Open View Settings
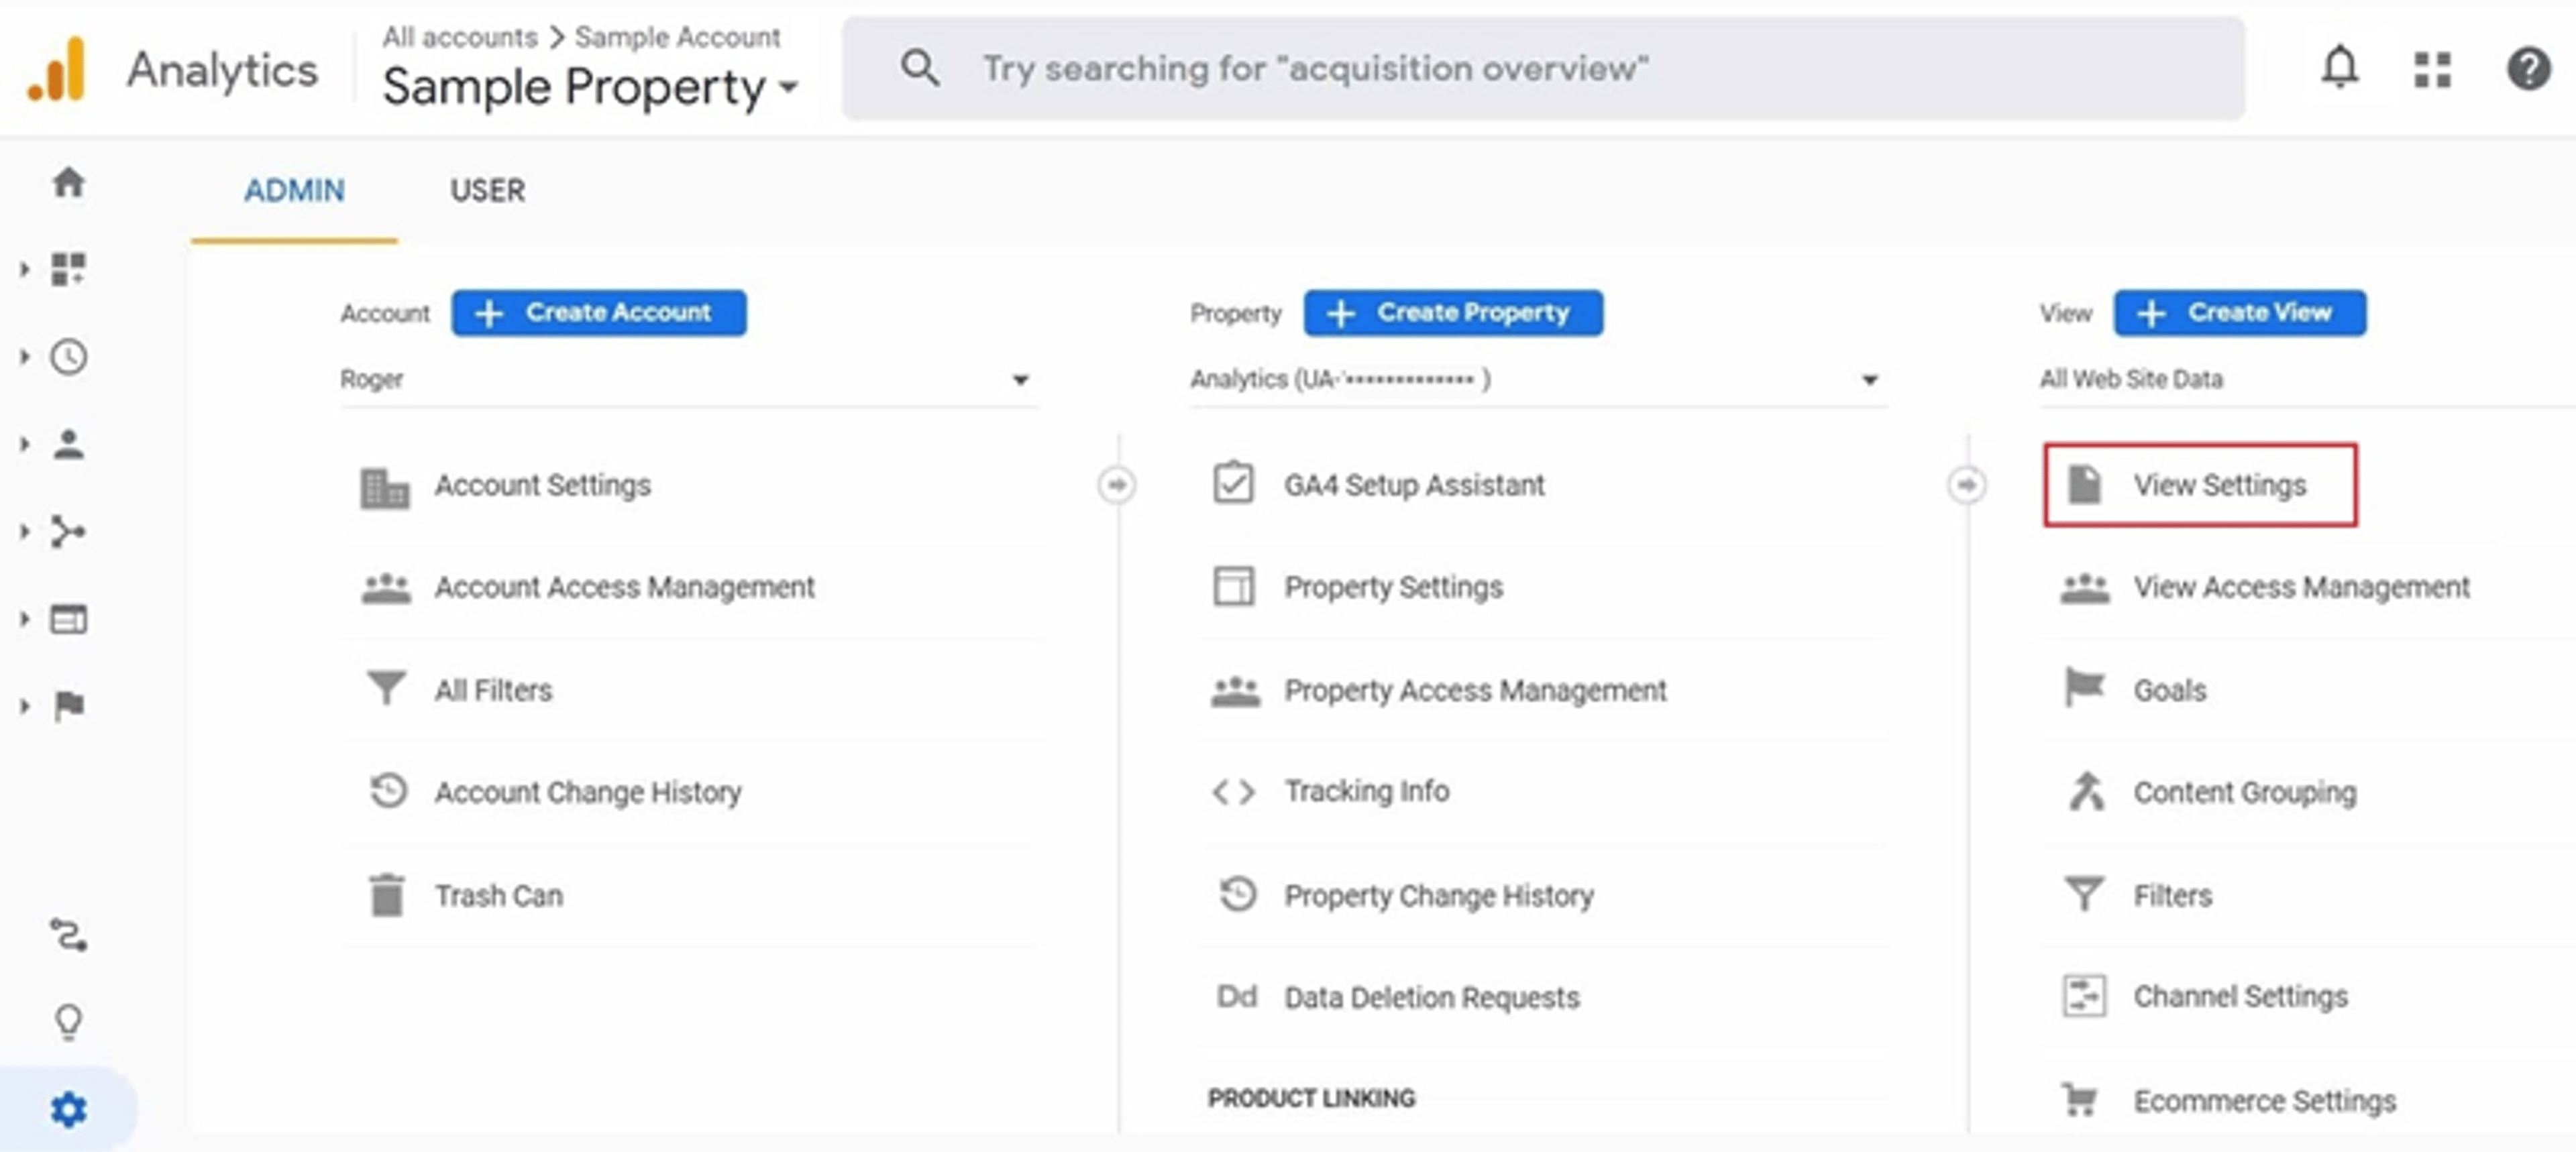Viewport: 2576px width, 1152px height. 2200,485
